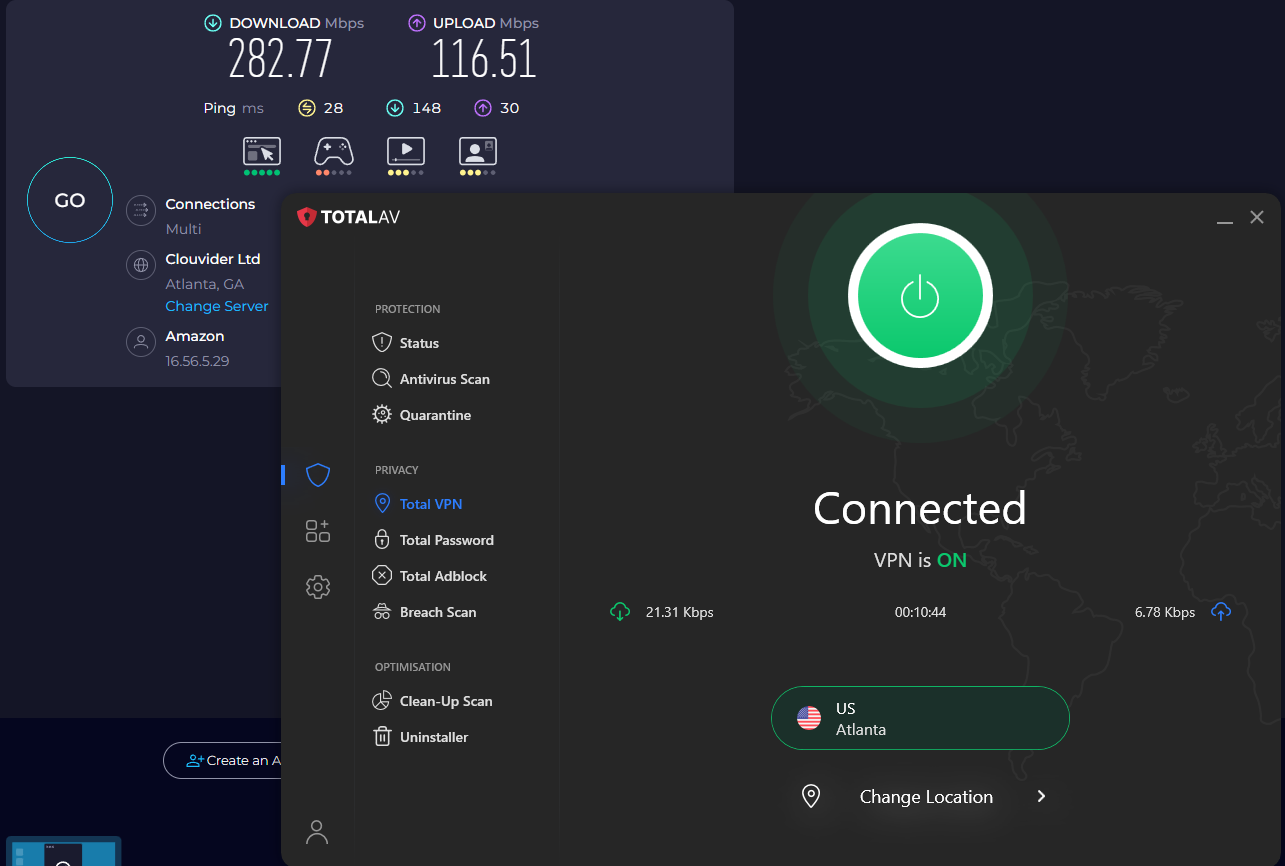
Task: Start Speedtest with GO button
Action: [x=70, y=200]
